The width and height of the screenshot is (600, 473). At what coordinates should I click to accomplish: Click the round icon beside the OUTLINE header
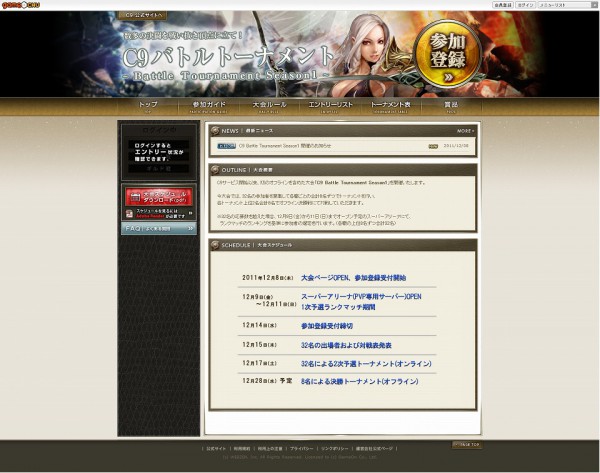(215, 170)
